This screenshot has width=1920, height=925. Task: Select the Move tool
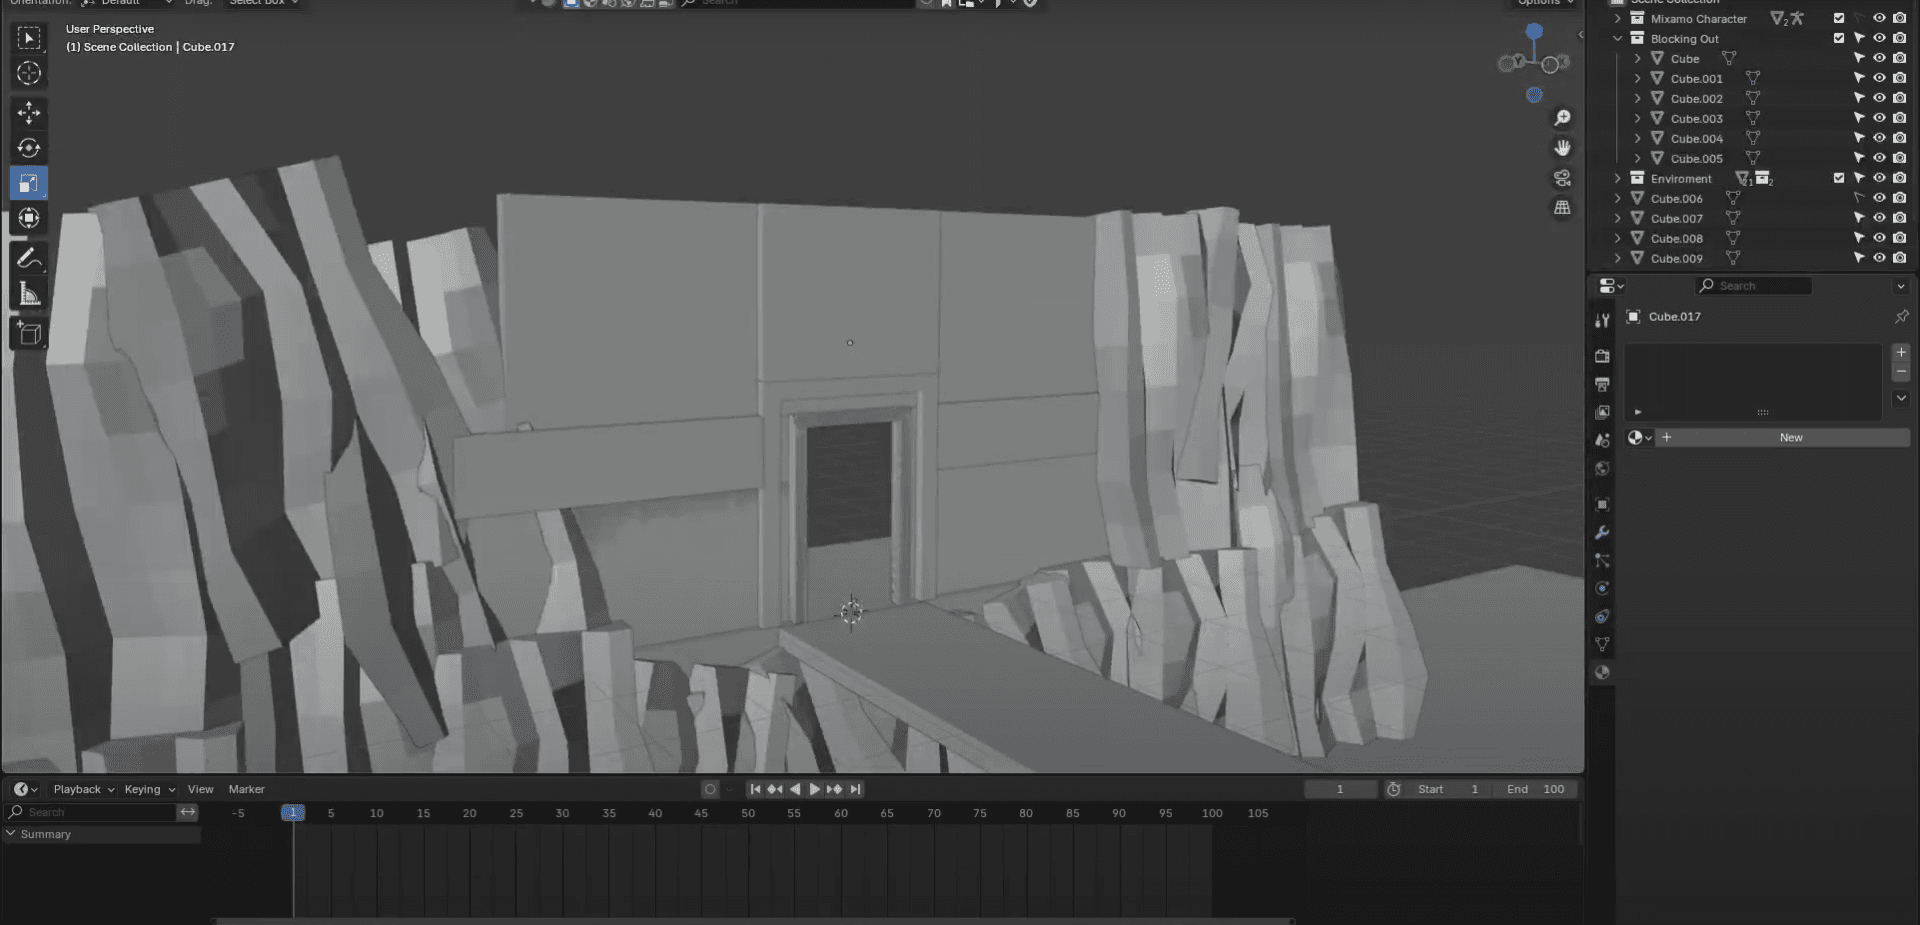[x=29, y=112]
